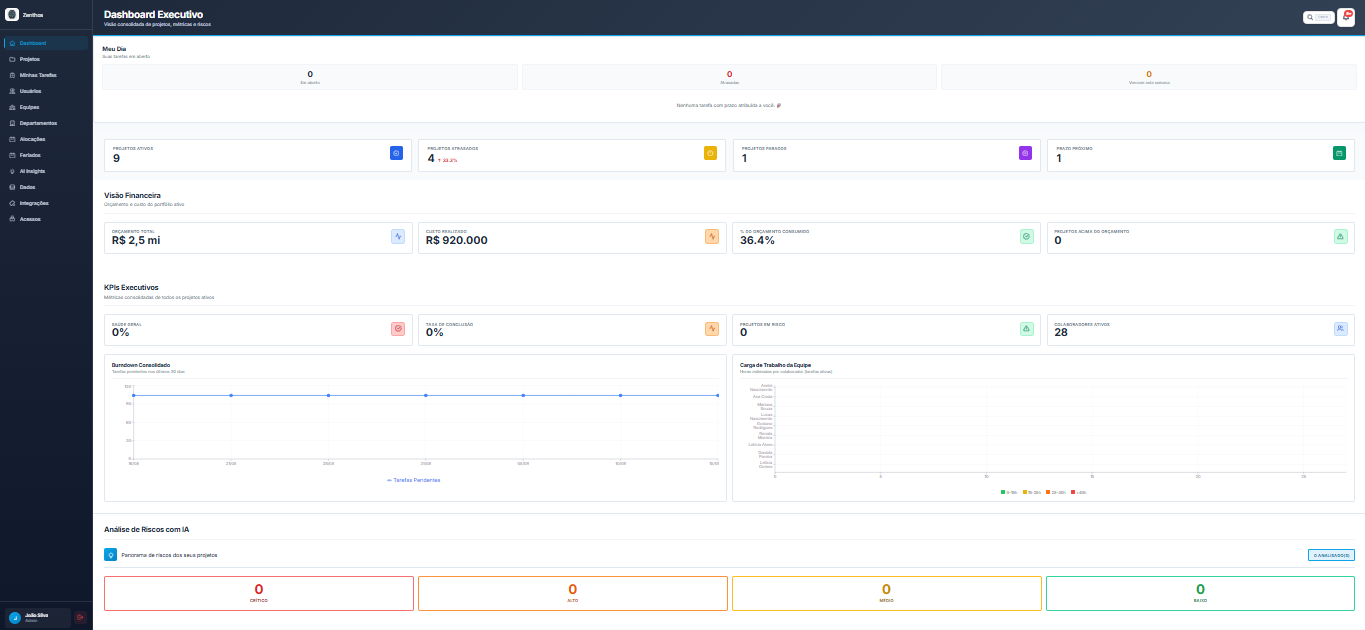Open Departamentos in the sidebar
Screen dimensions: 1365x630
pyautogui.click(x=46, y=123)
